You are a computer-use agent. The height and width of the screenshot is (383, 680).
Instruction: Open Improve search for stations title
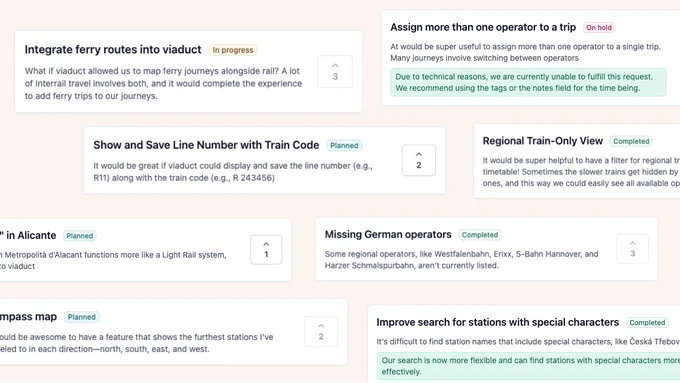(497, 322)
